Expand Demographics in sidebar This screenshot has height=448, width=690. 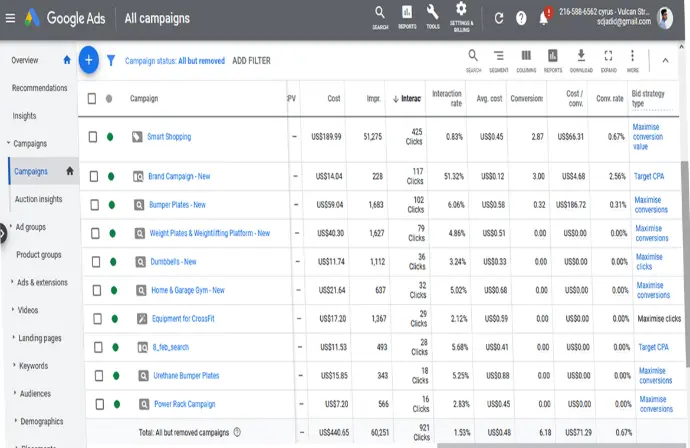click(x=16, y=420)
